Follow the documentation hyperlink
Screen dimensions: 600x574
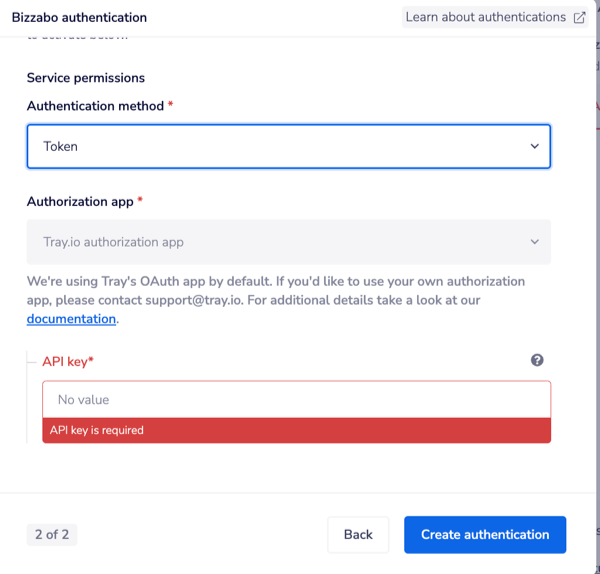71,319
